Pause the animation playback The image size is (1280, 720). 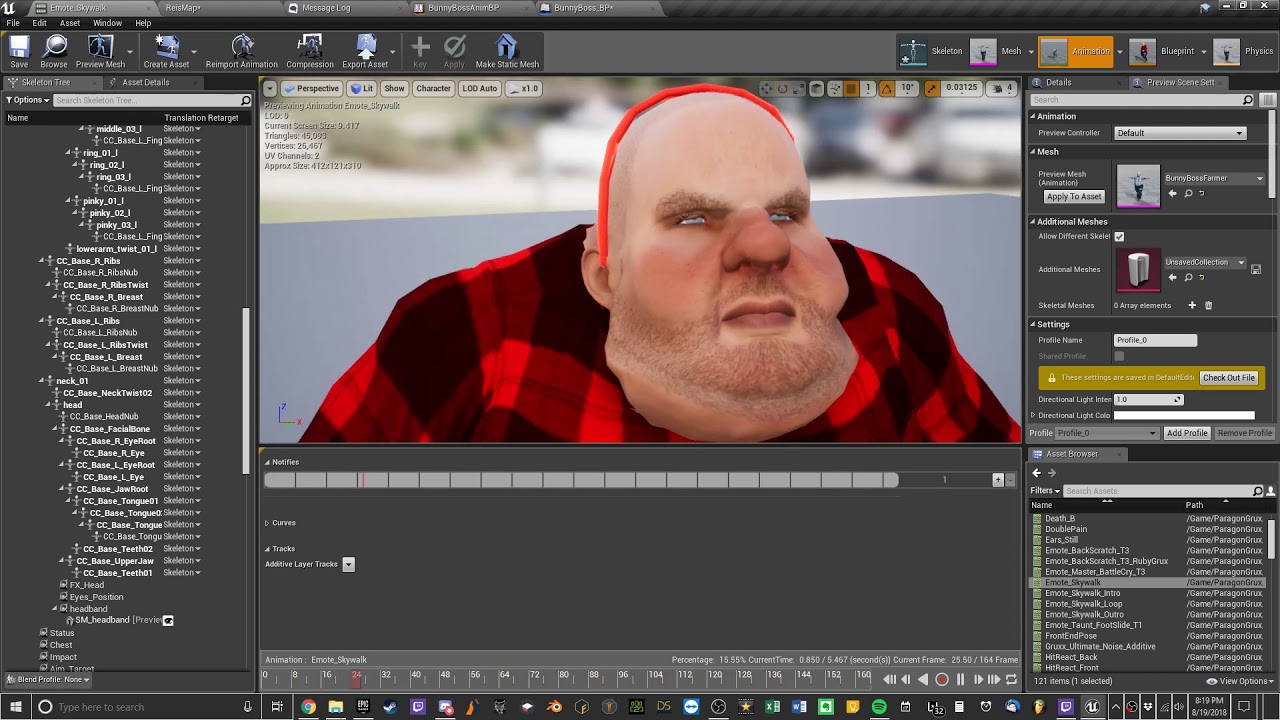click(x=960, y=680)
